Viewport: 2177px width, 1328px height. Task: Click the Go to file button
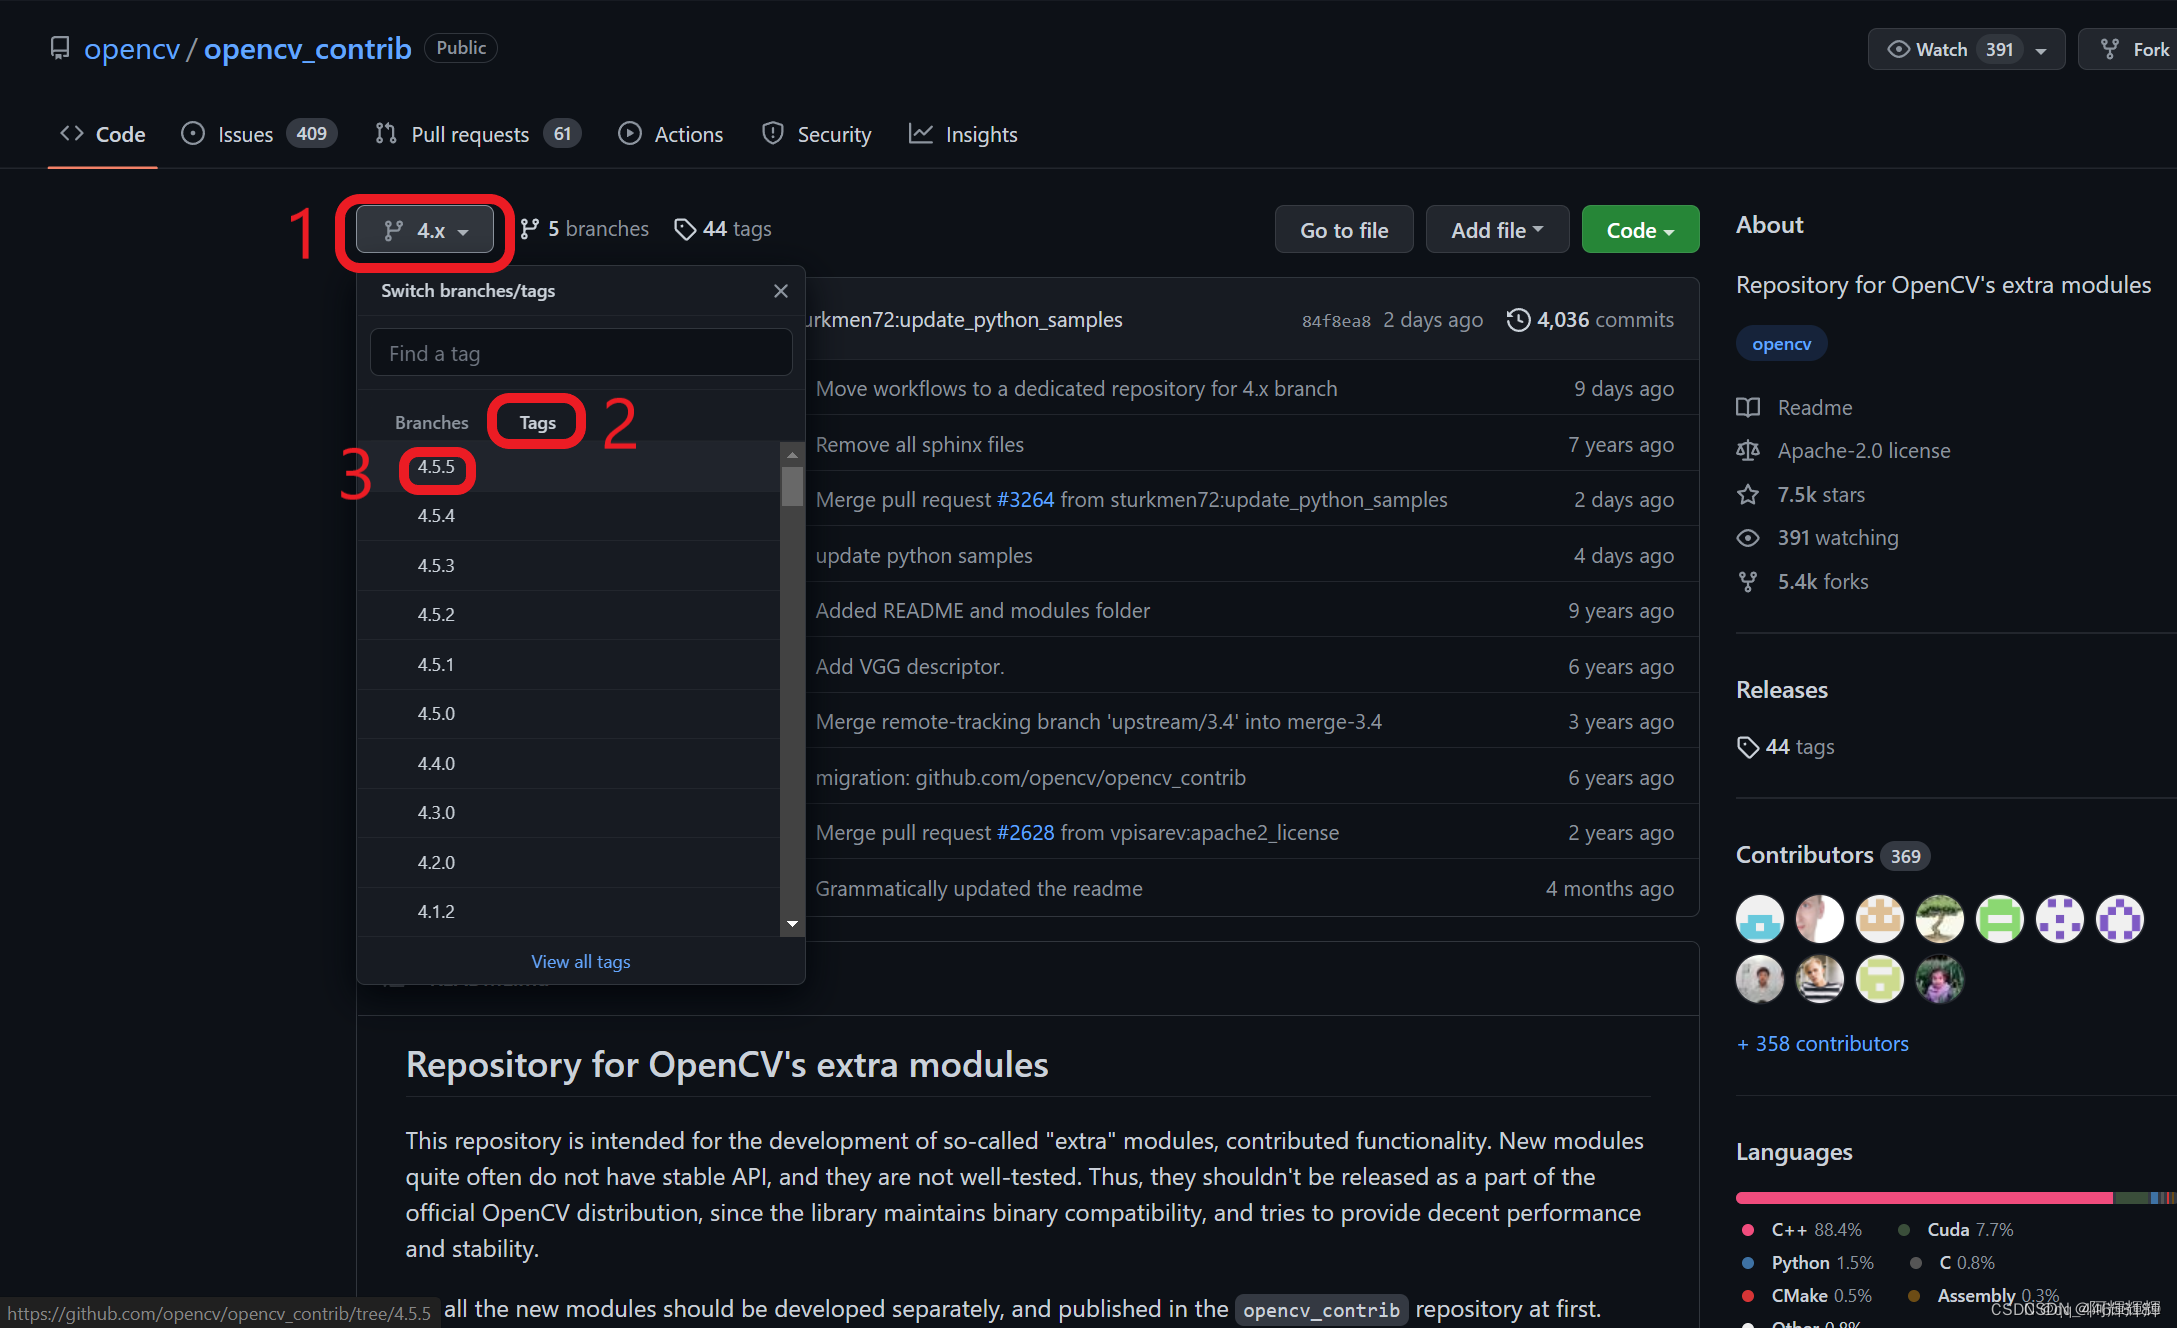coord(1344,230)
